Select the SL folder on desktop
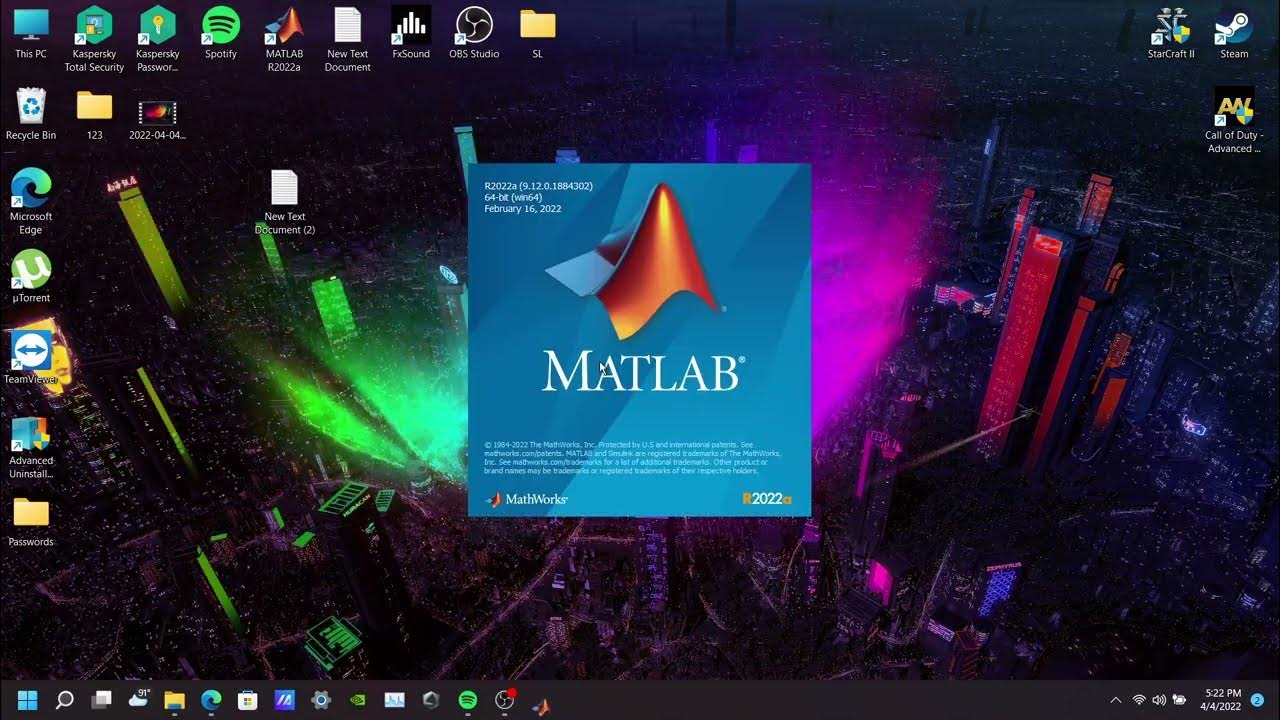 (537, 33)
